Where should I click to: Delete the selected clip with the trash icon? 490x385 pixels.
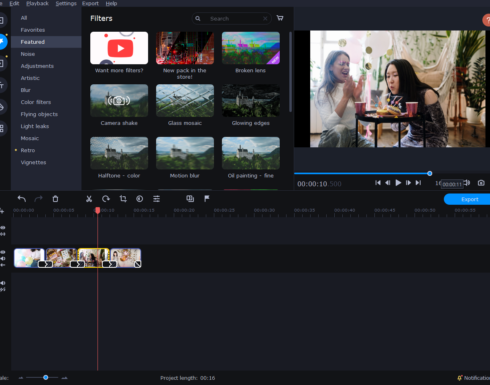pos(55,199)
